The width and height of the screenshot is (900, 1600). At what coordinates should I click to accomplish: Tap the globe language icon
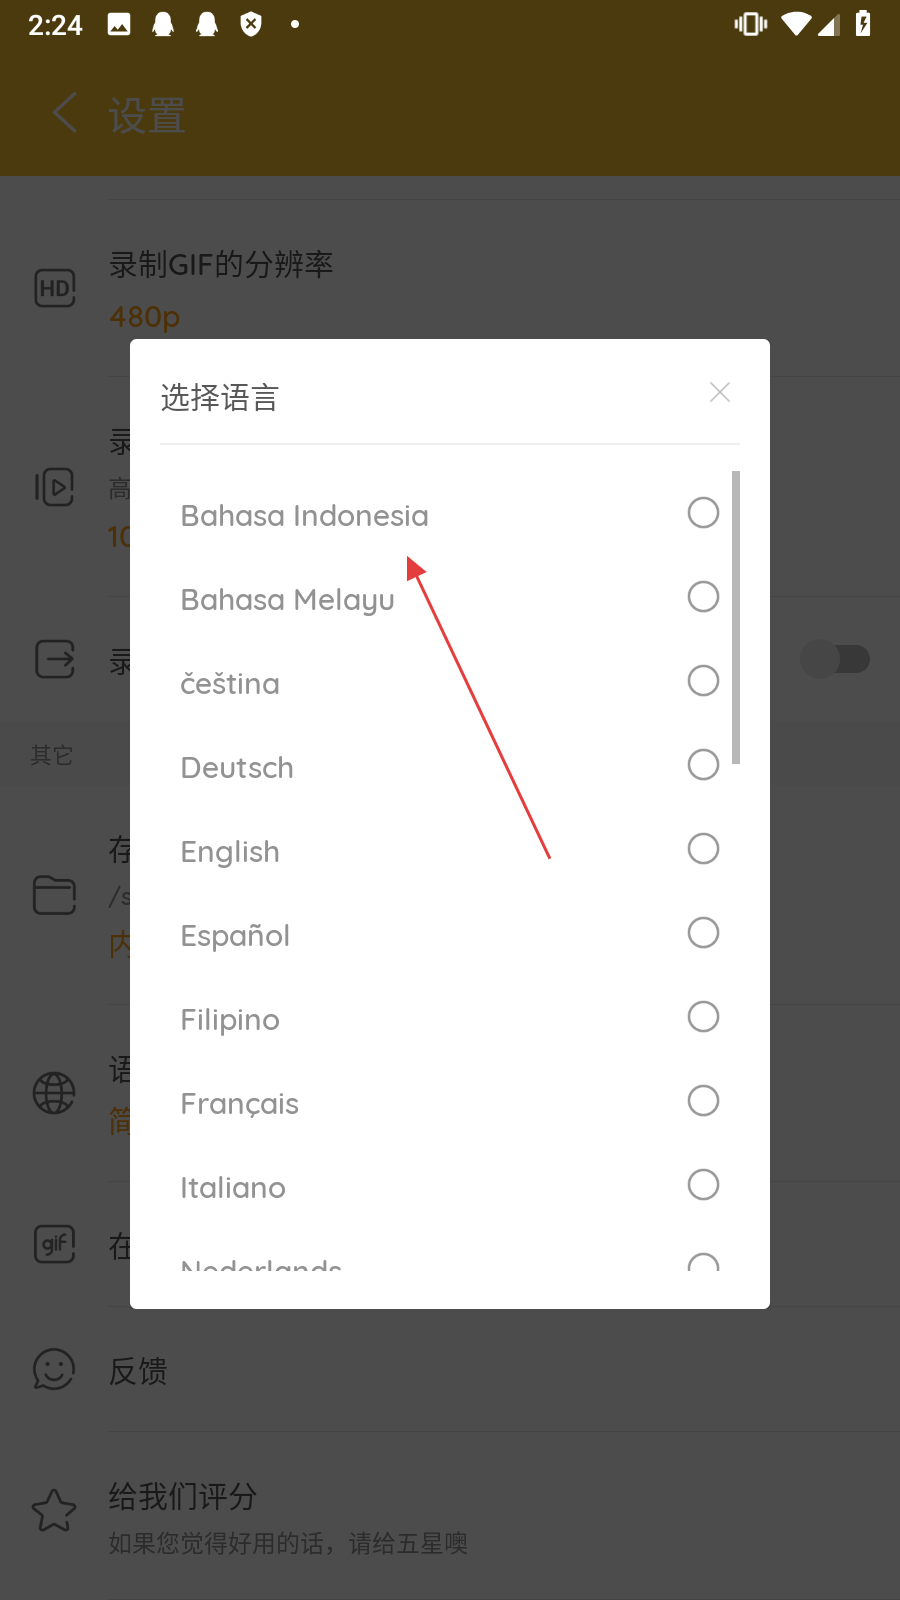click(54, 1093)
